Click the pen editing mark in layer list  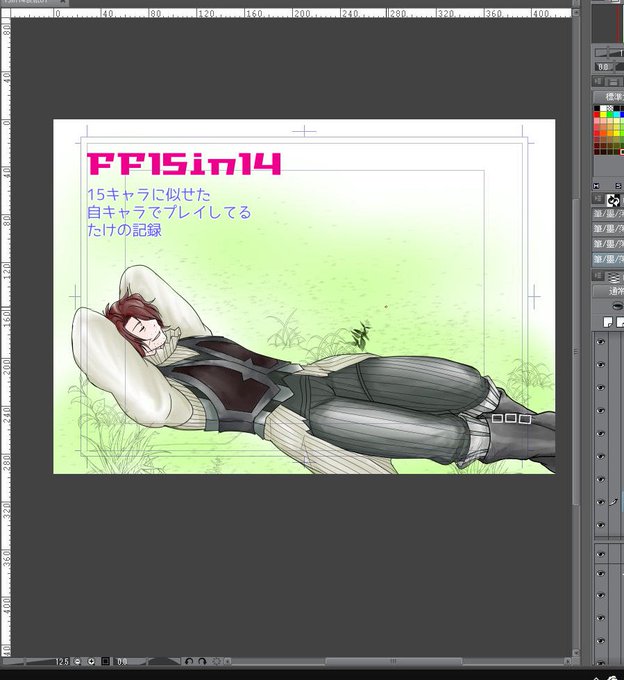pos(613,502)
